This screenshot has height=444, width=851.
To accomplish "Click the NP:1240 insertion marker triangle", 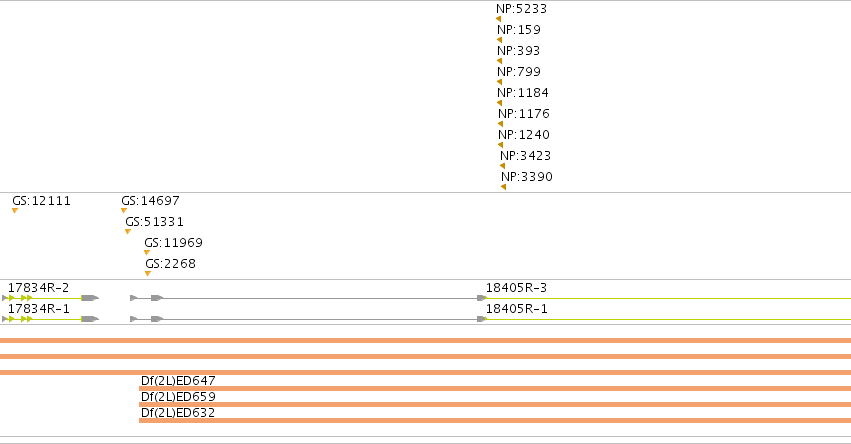I will (x=500, y=145).
